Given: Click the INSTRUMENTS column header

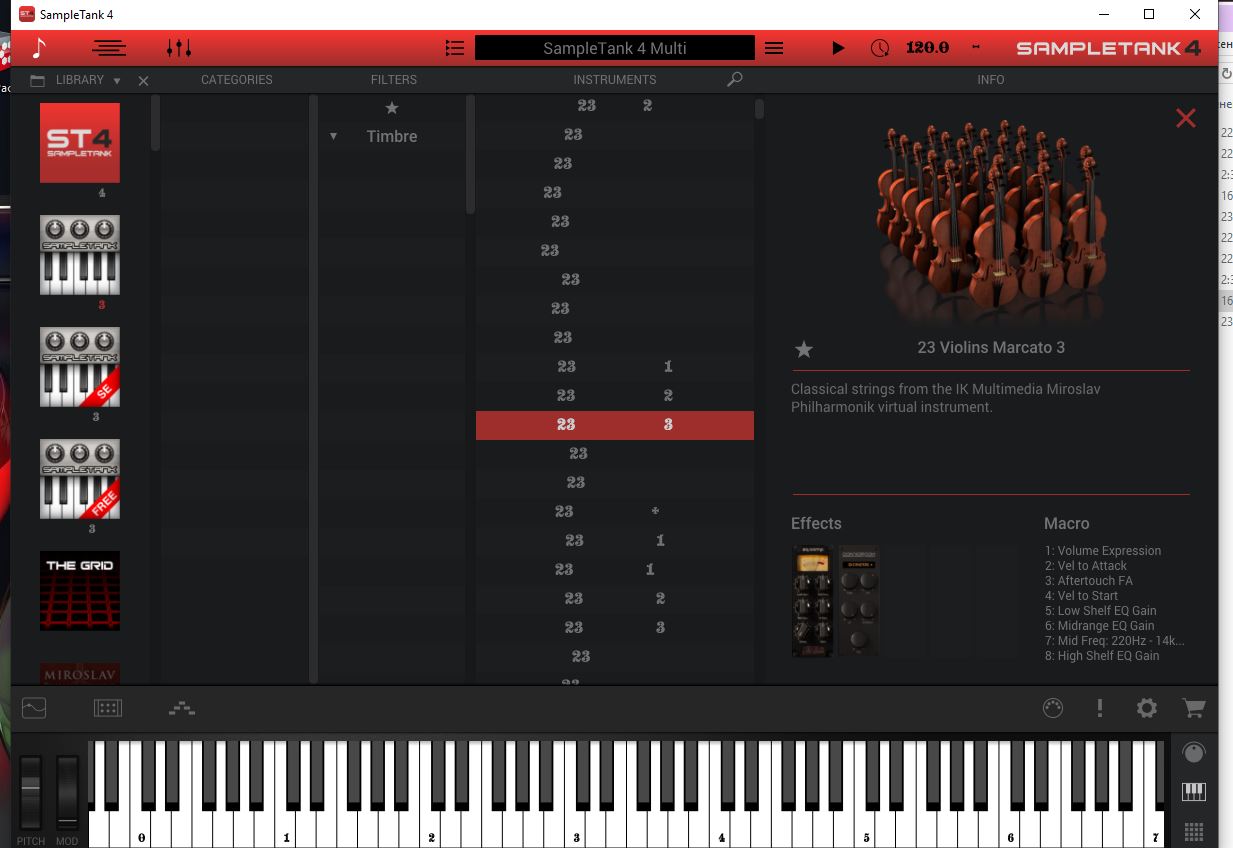Looking at the screenshot, I should point(615,80).
